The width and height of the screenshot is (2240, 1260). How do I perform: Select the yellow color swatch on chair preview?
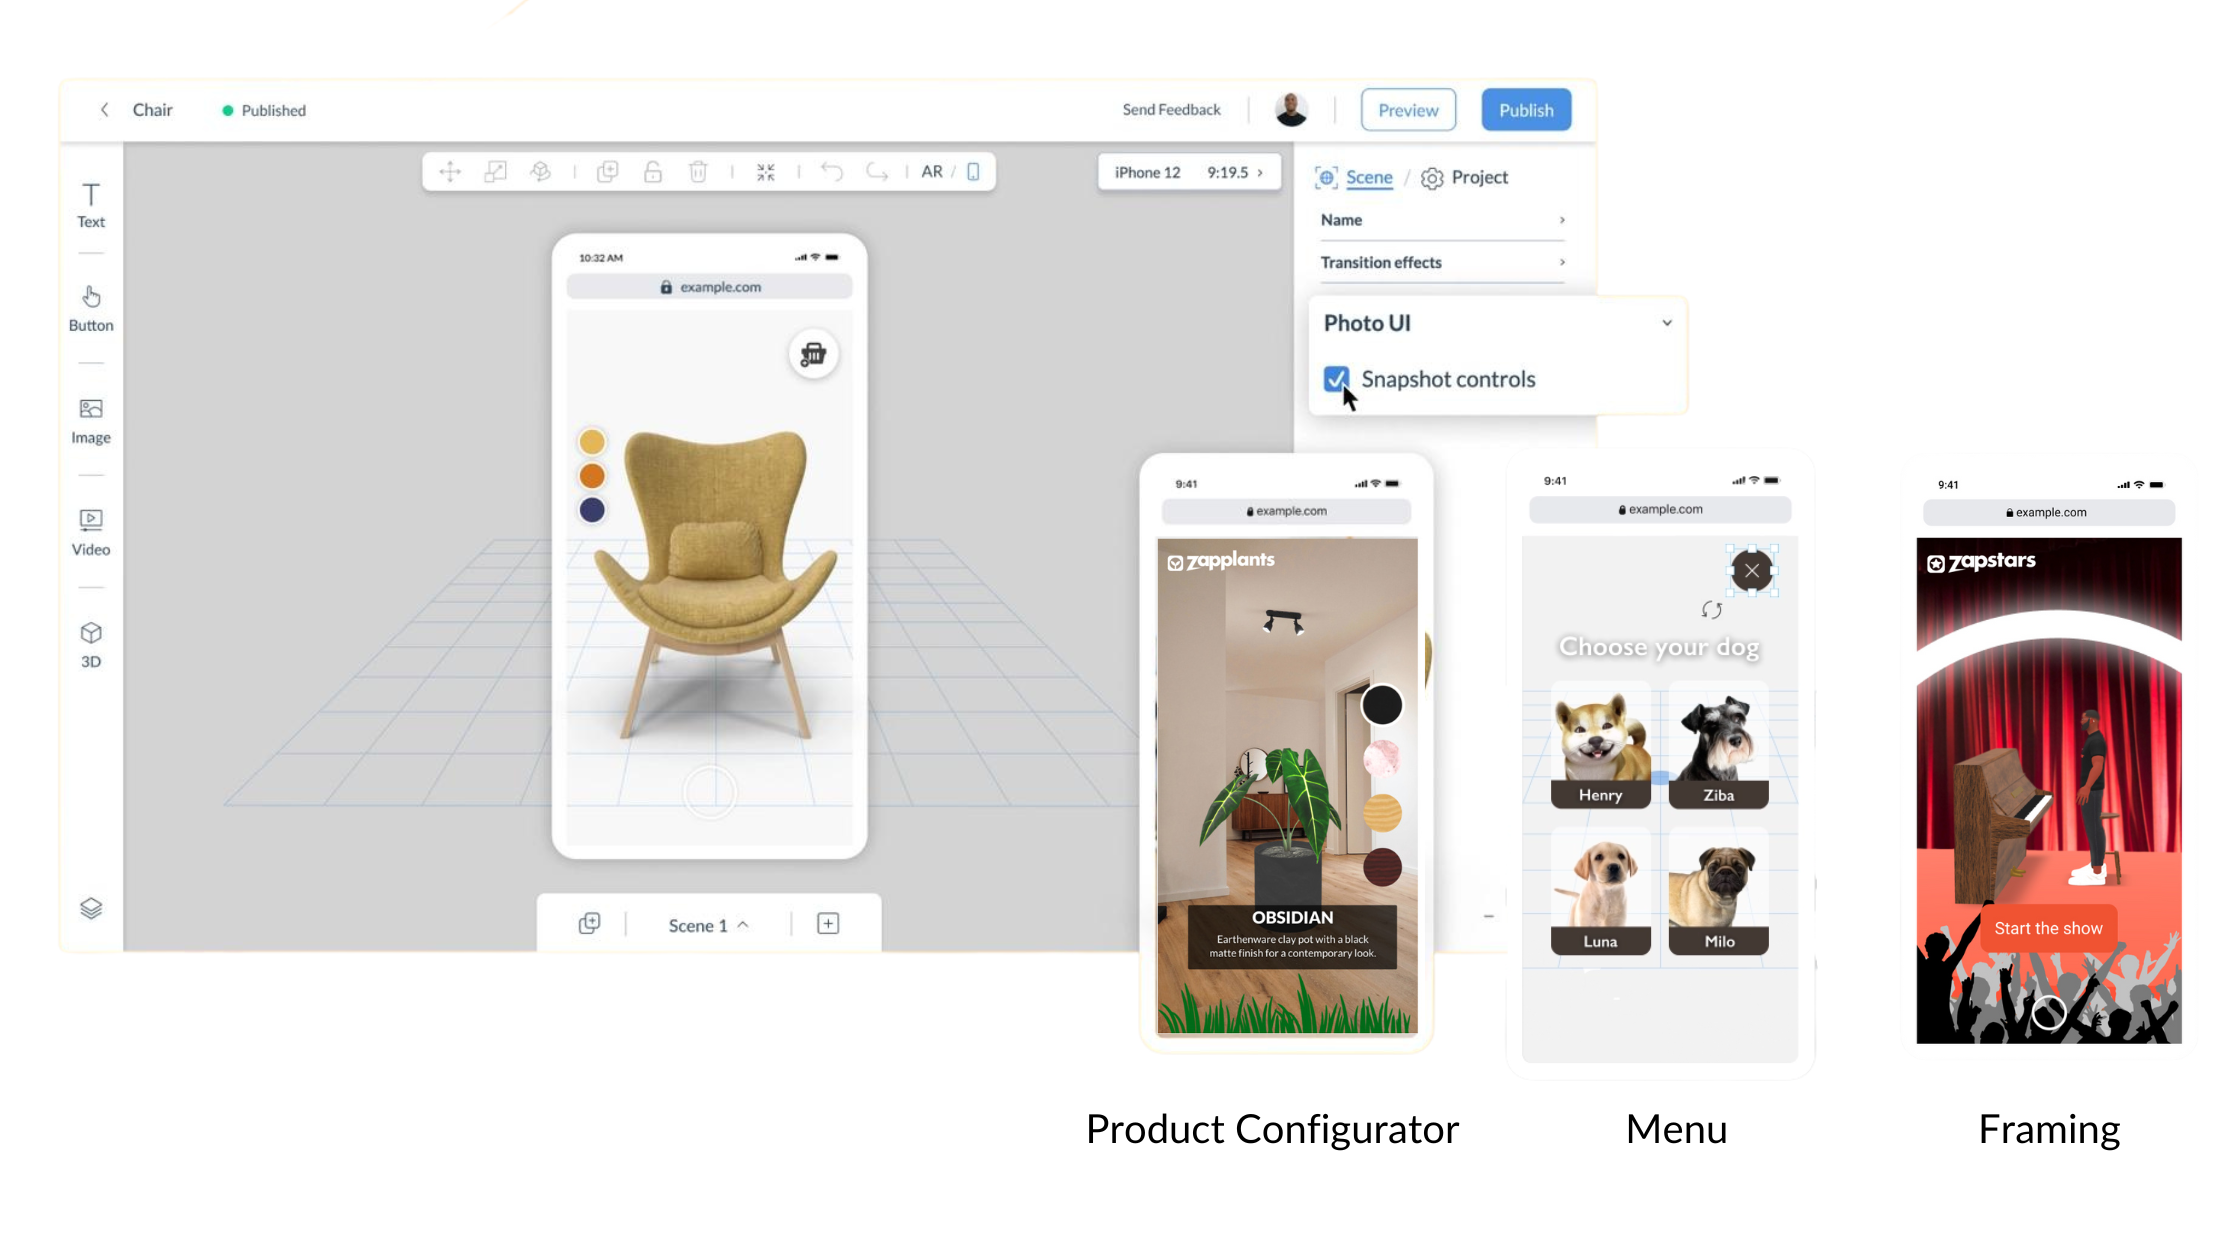(x=592, y=442)
